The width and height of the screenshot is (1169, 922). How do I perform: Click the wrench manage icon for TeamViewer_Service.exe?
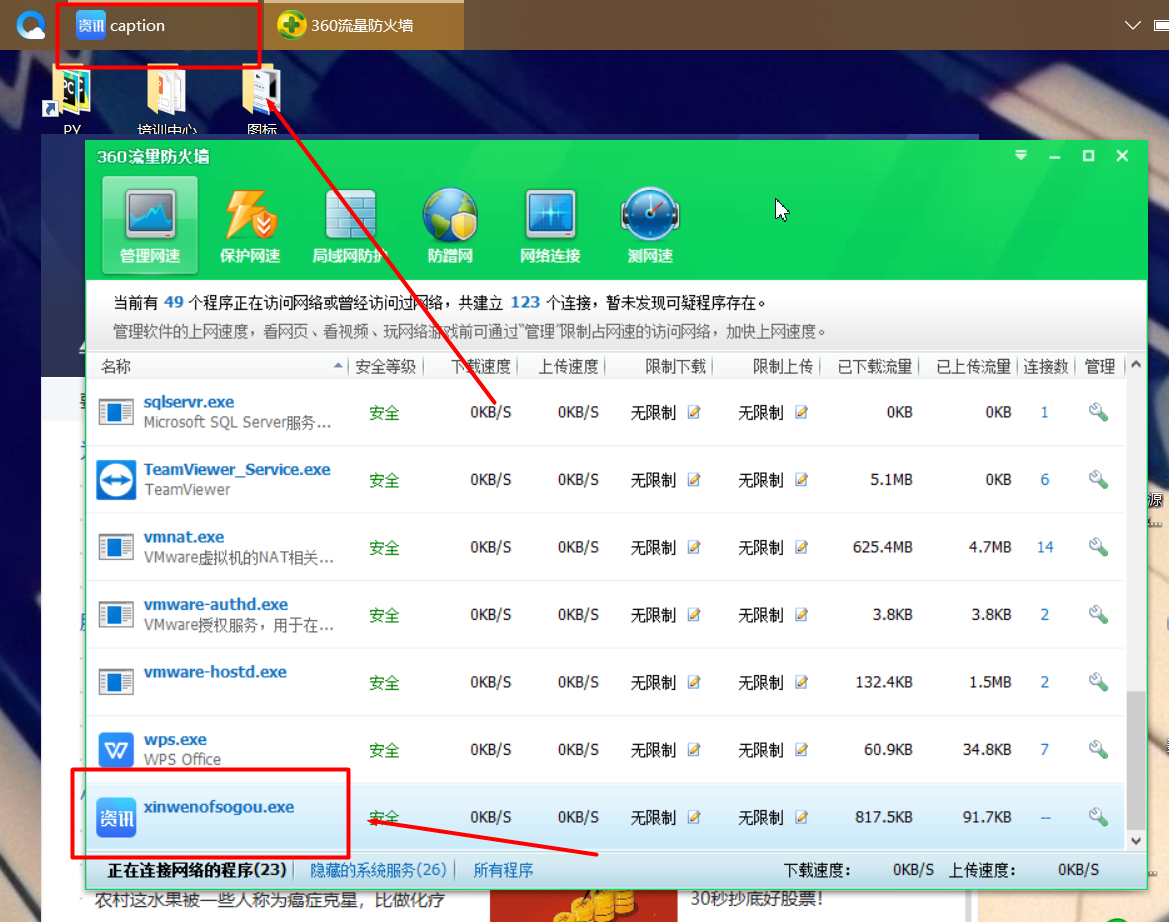click(1097, 479)
